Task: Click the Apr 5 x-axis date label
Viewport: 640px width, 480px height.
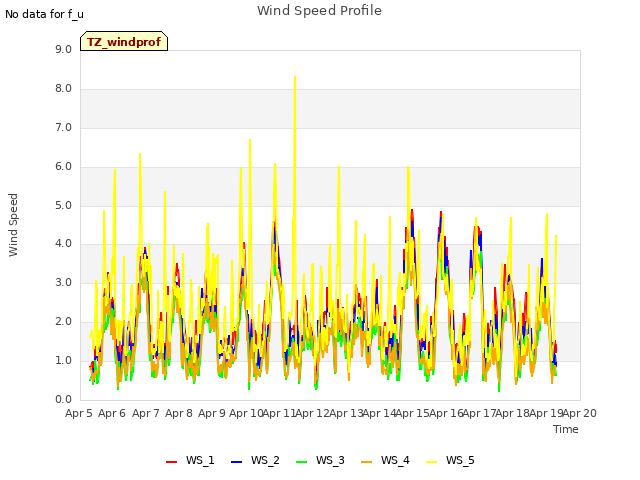Action: [79, 413]
